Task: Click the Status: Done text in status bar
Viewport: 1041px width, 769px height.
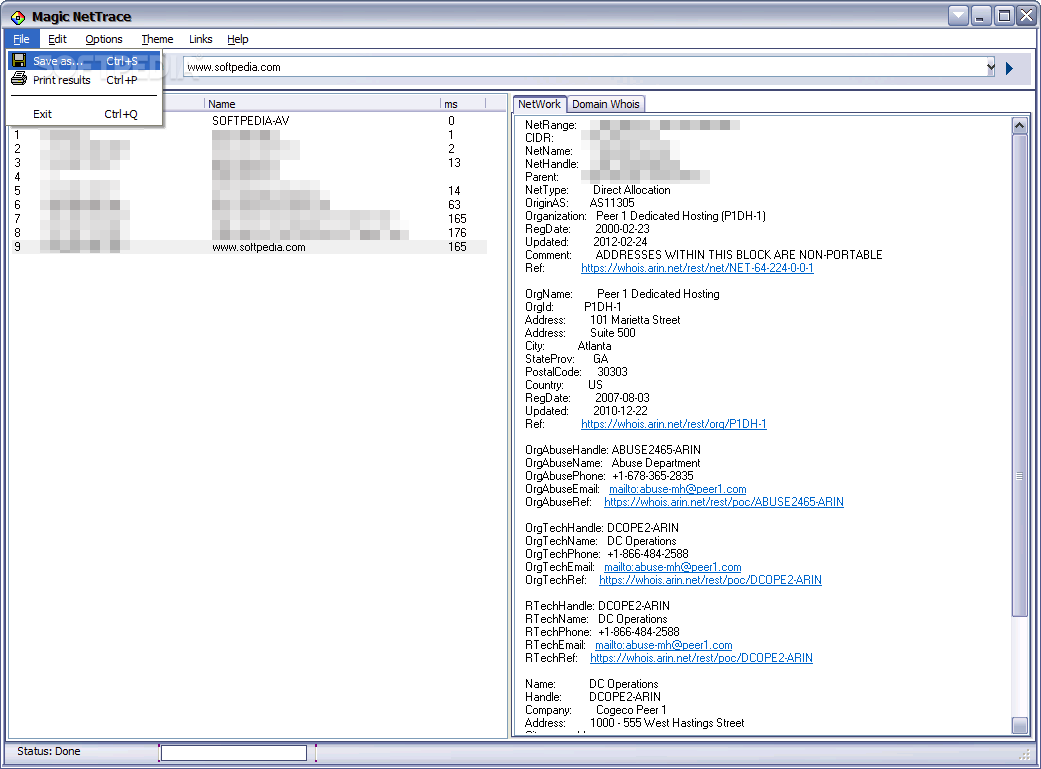Action: click(x=48, y=751)
